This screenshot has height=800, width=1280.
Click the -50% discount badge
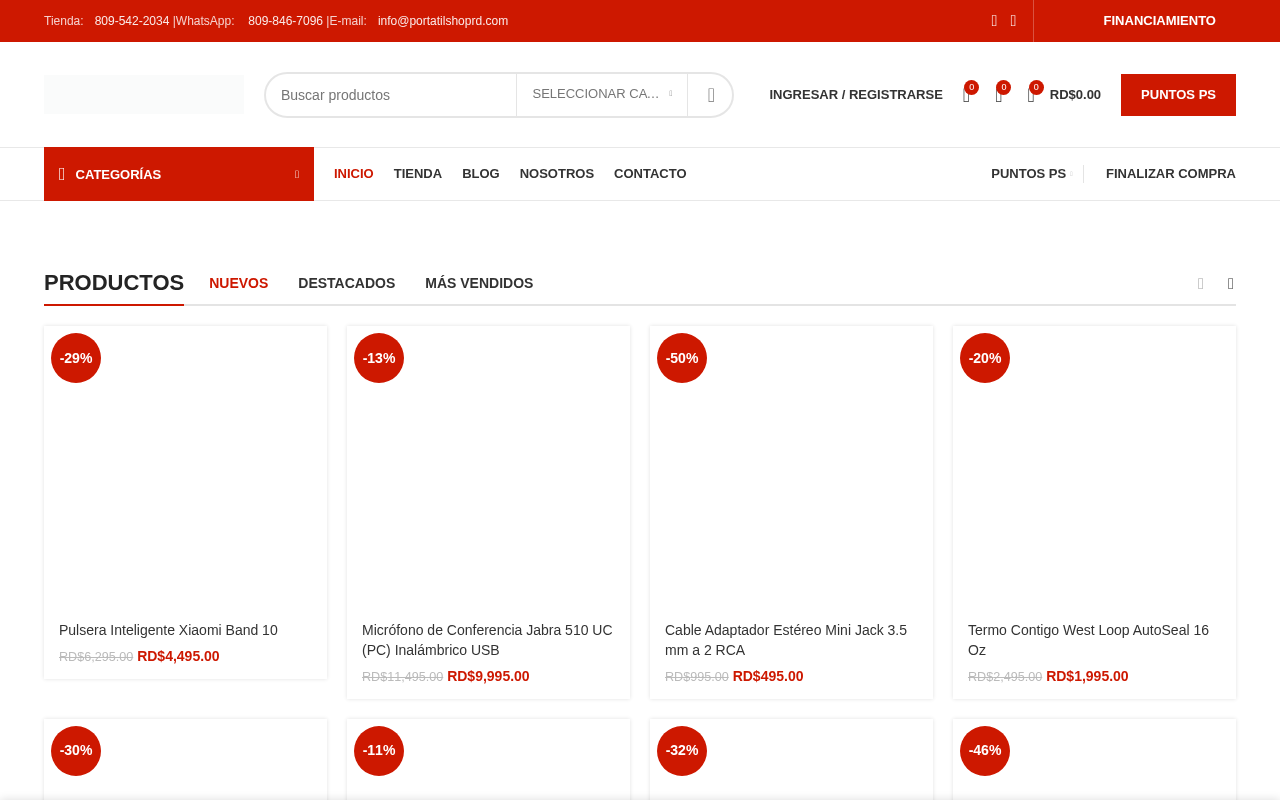pos(682,358)
